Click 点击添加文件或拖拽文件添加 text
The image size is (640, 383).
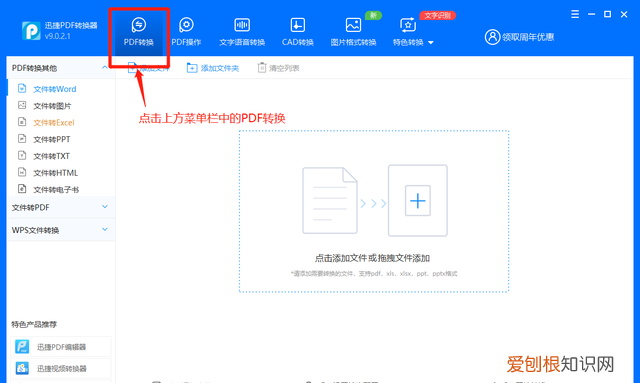(x=372, y=258)
